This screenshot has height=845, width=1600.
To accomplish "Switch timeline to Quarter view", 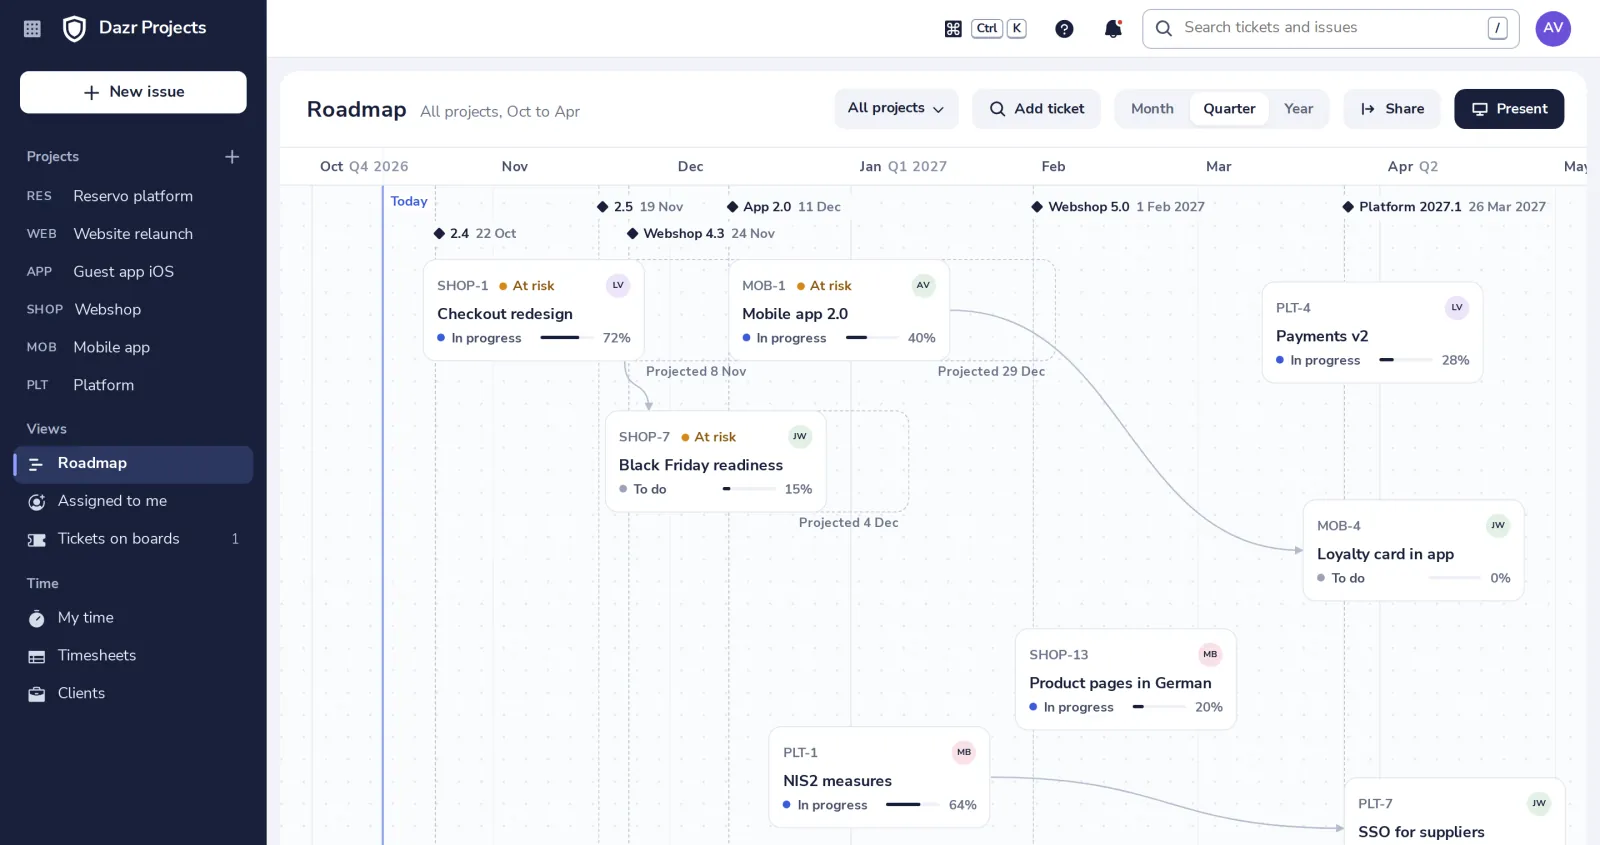I will [x=1229, y=109].
